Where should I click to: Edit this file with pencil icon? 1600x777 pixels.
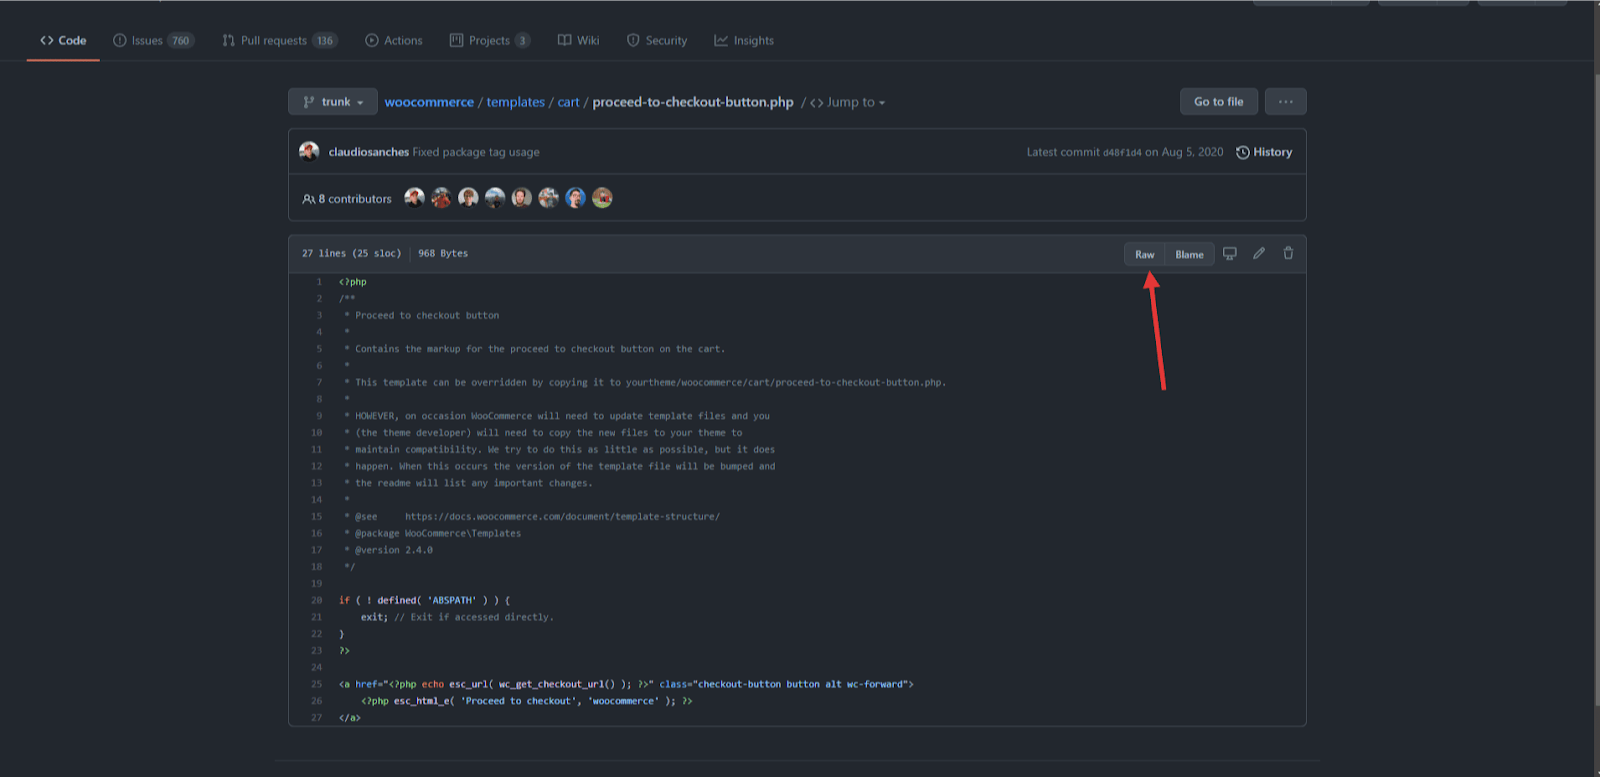(1259, 254)
